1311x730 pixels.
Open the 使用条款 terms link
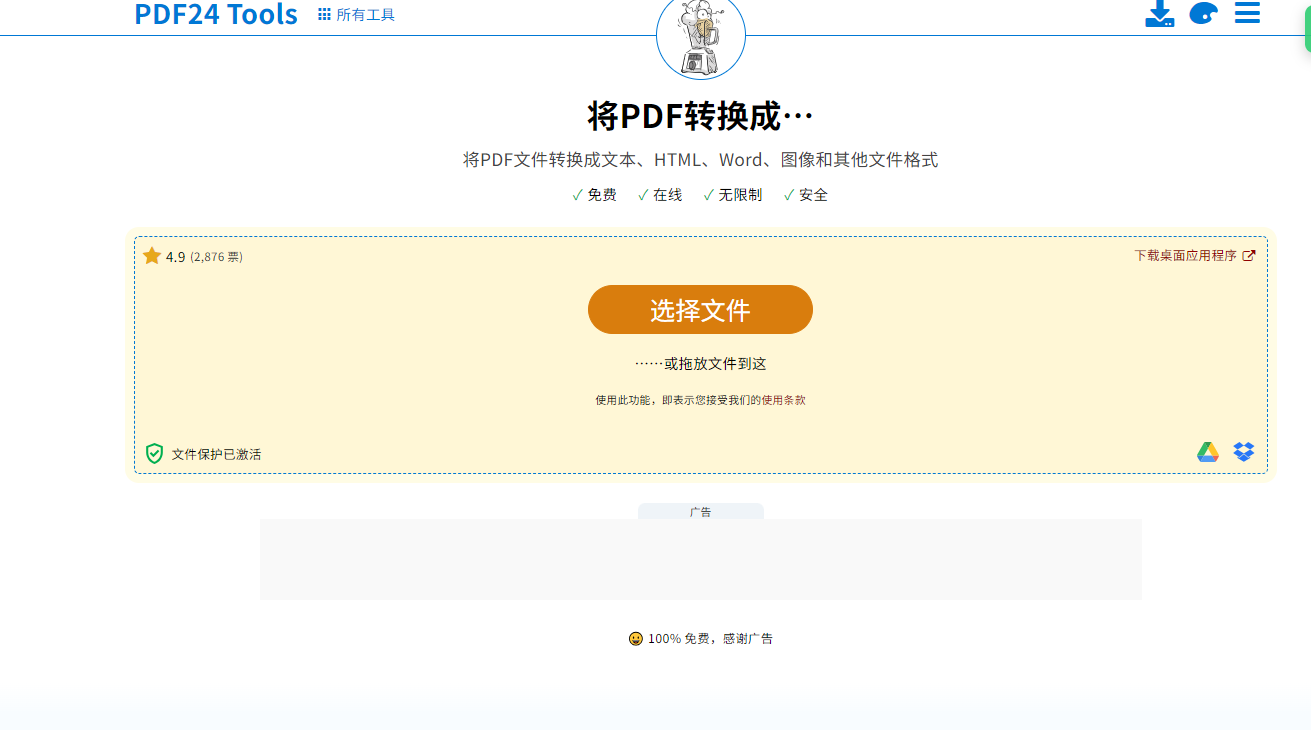coord(784,400)
